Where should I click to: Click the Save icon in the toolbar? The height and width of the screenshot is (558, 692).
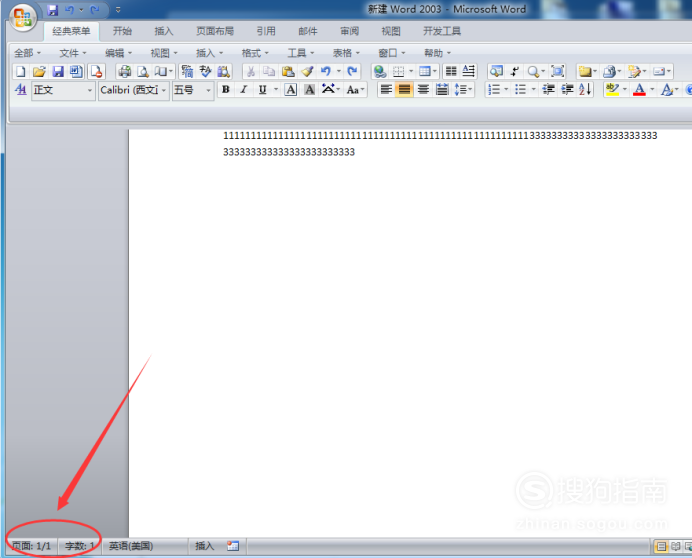(57, 71)
